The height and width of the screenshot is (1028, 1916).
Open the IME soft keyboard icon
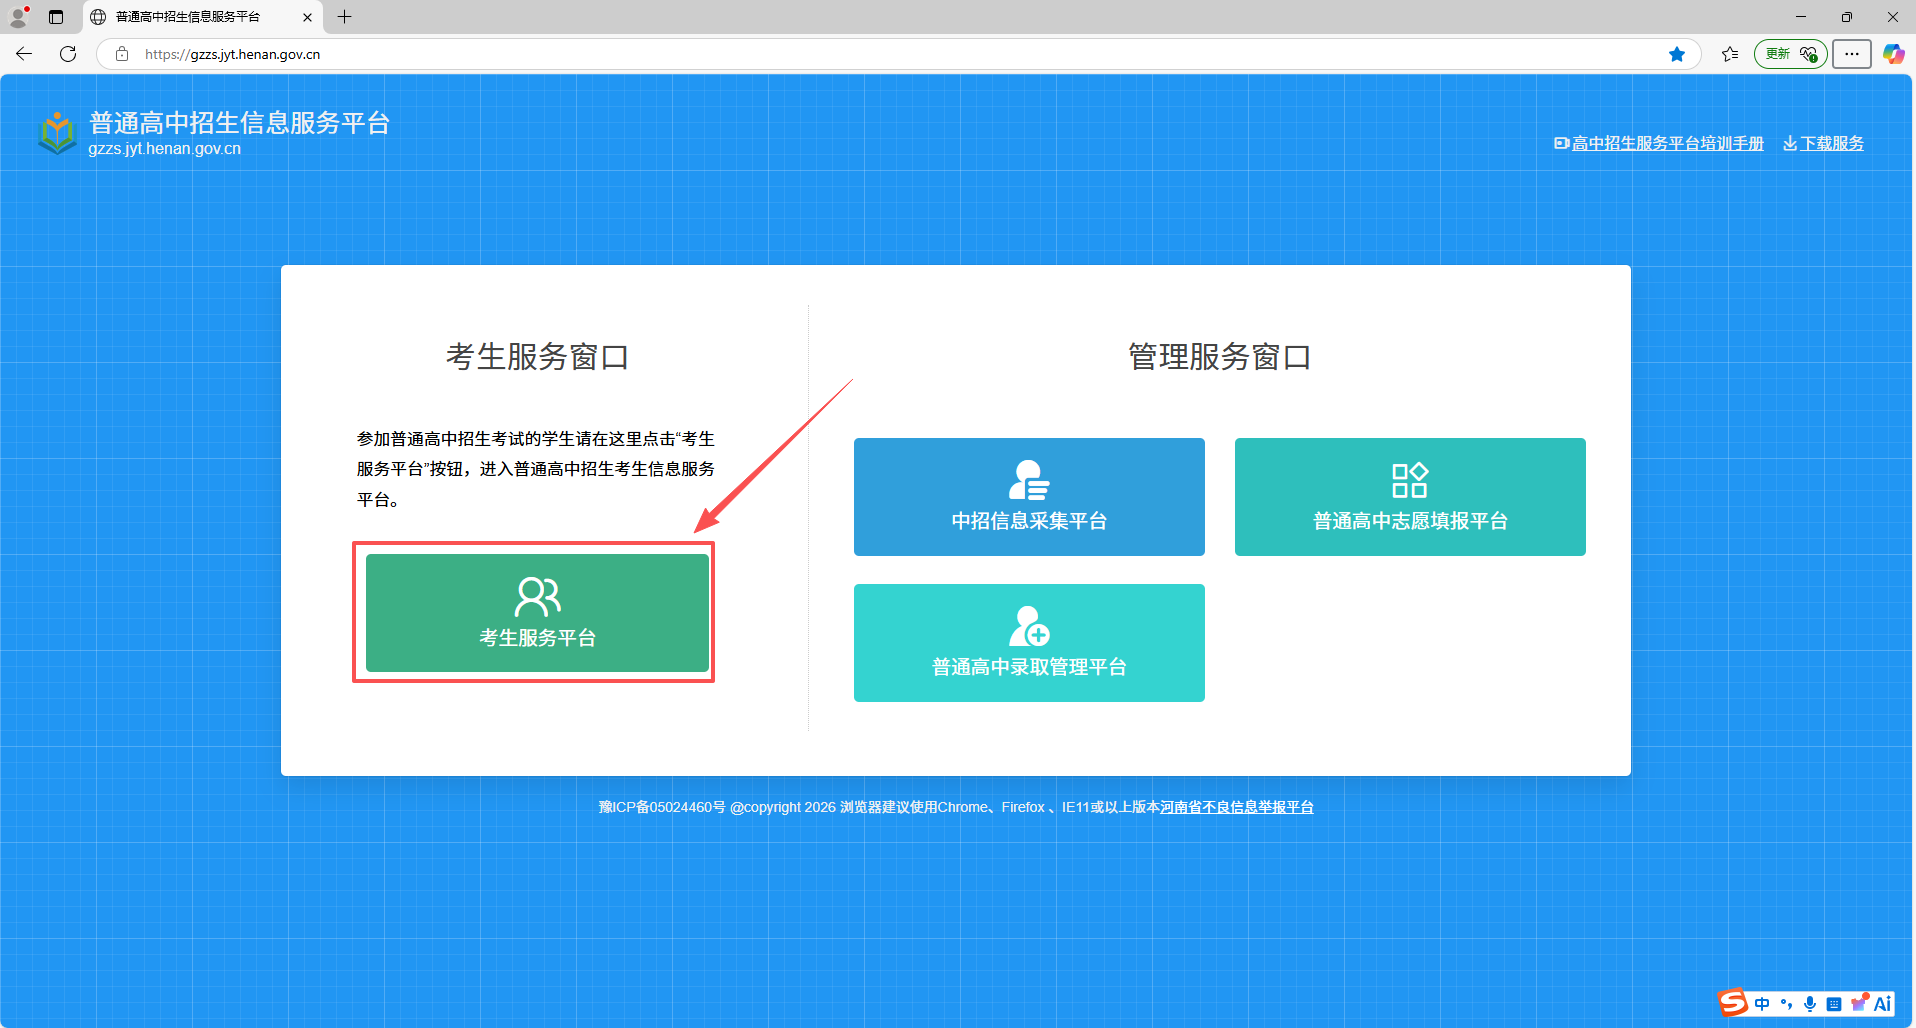(1834, 1004)
